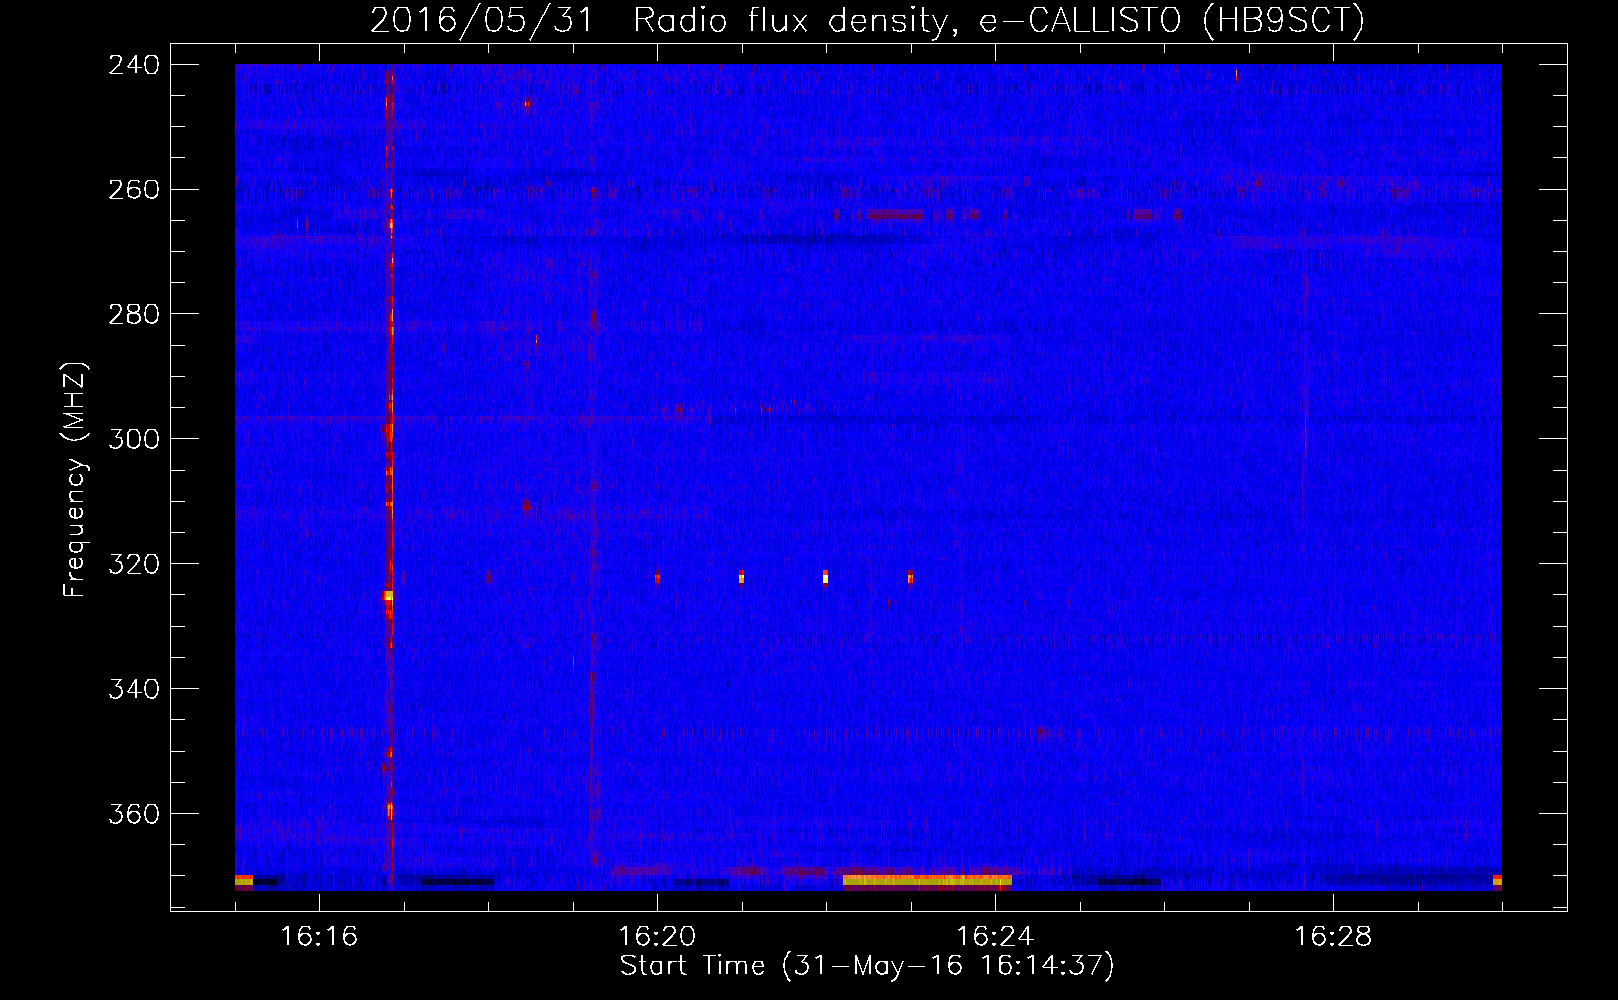The height and width of the screenshot is (1000, 1618).
Task: Click the bright yellow burst spot near 325 MHz
Action: click(x=388, y=596)
